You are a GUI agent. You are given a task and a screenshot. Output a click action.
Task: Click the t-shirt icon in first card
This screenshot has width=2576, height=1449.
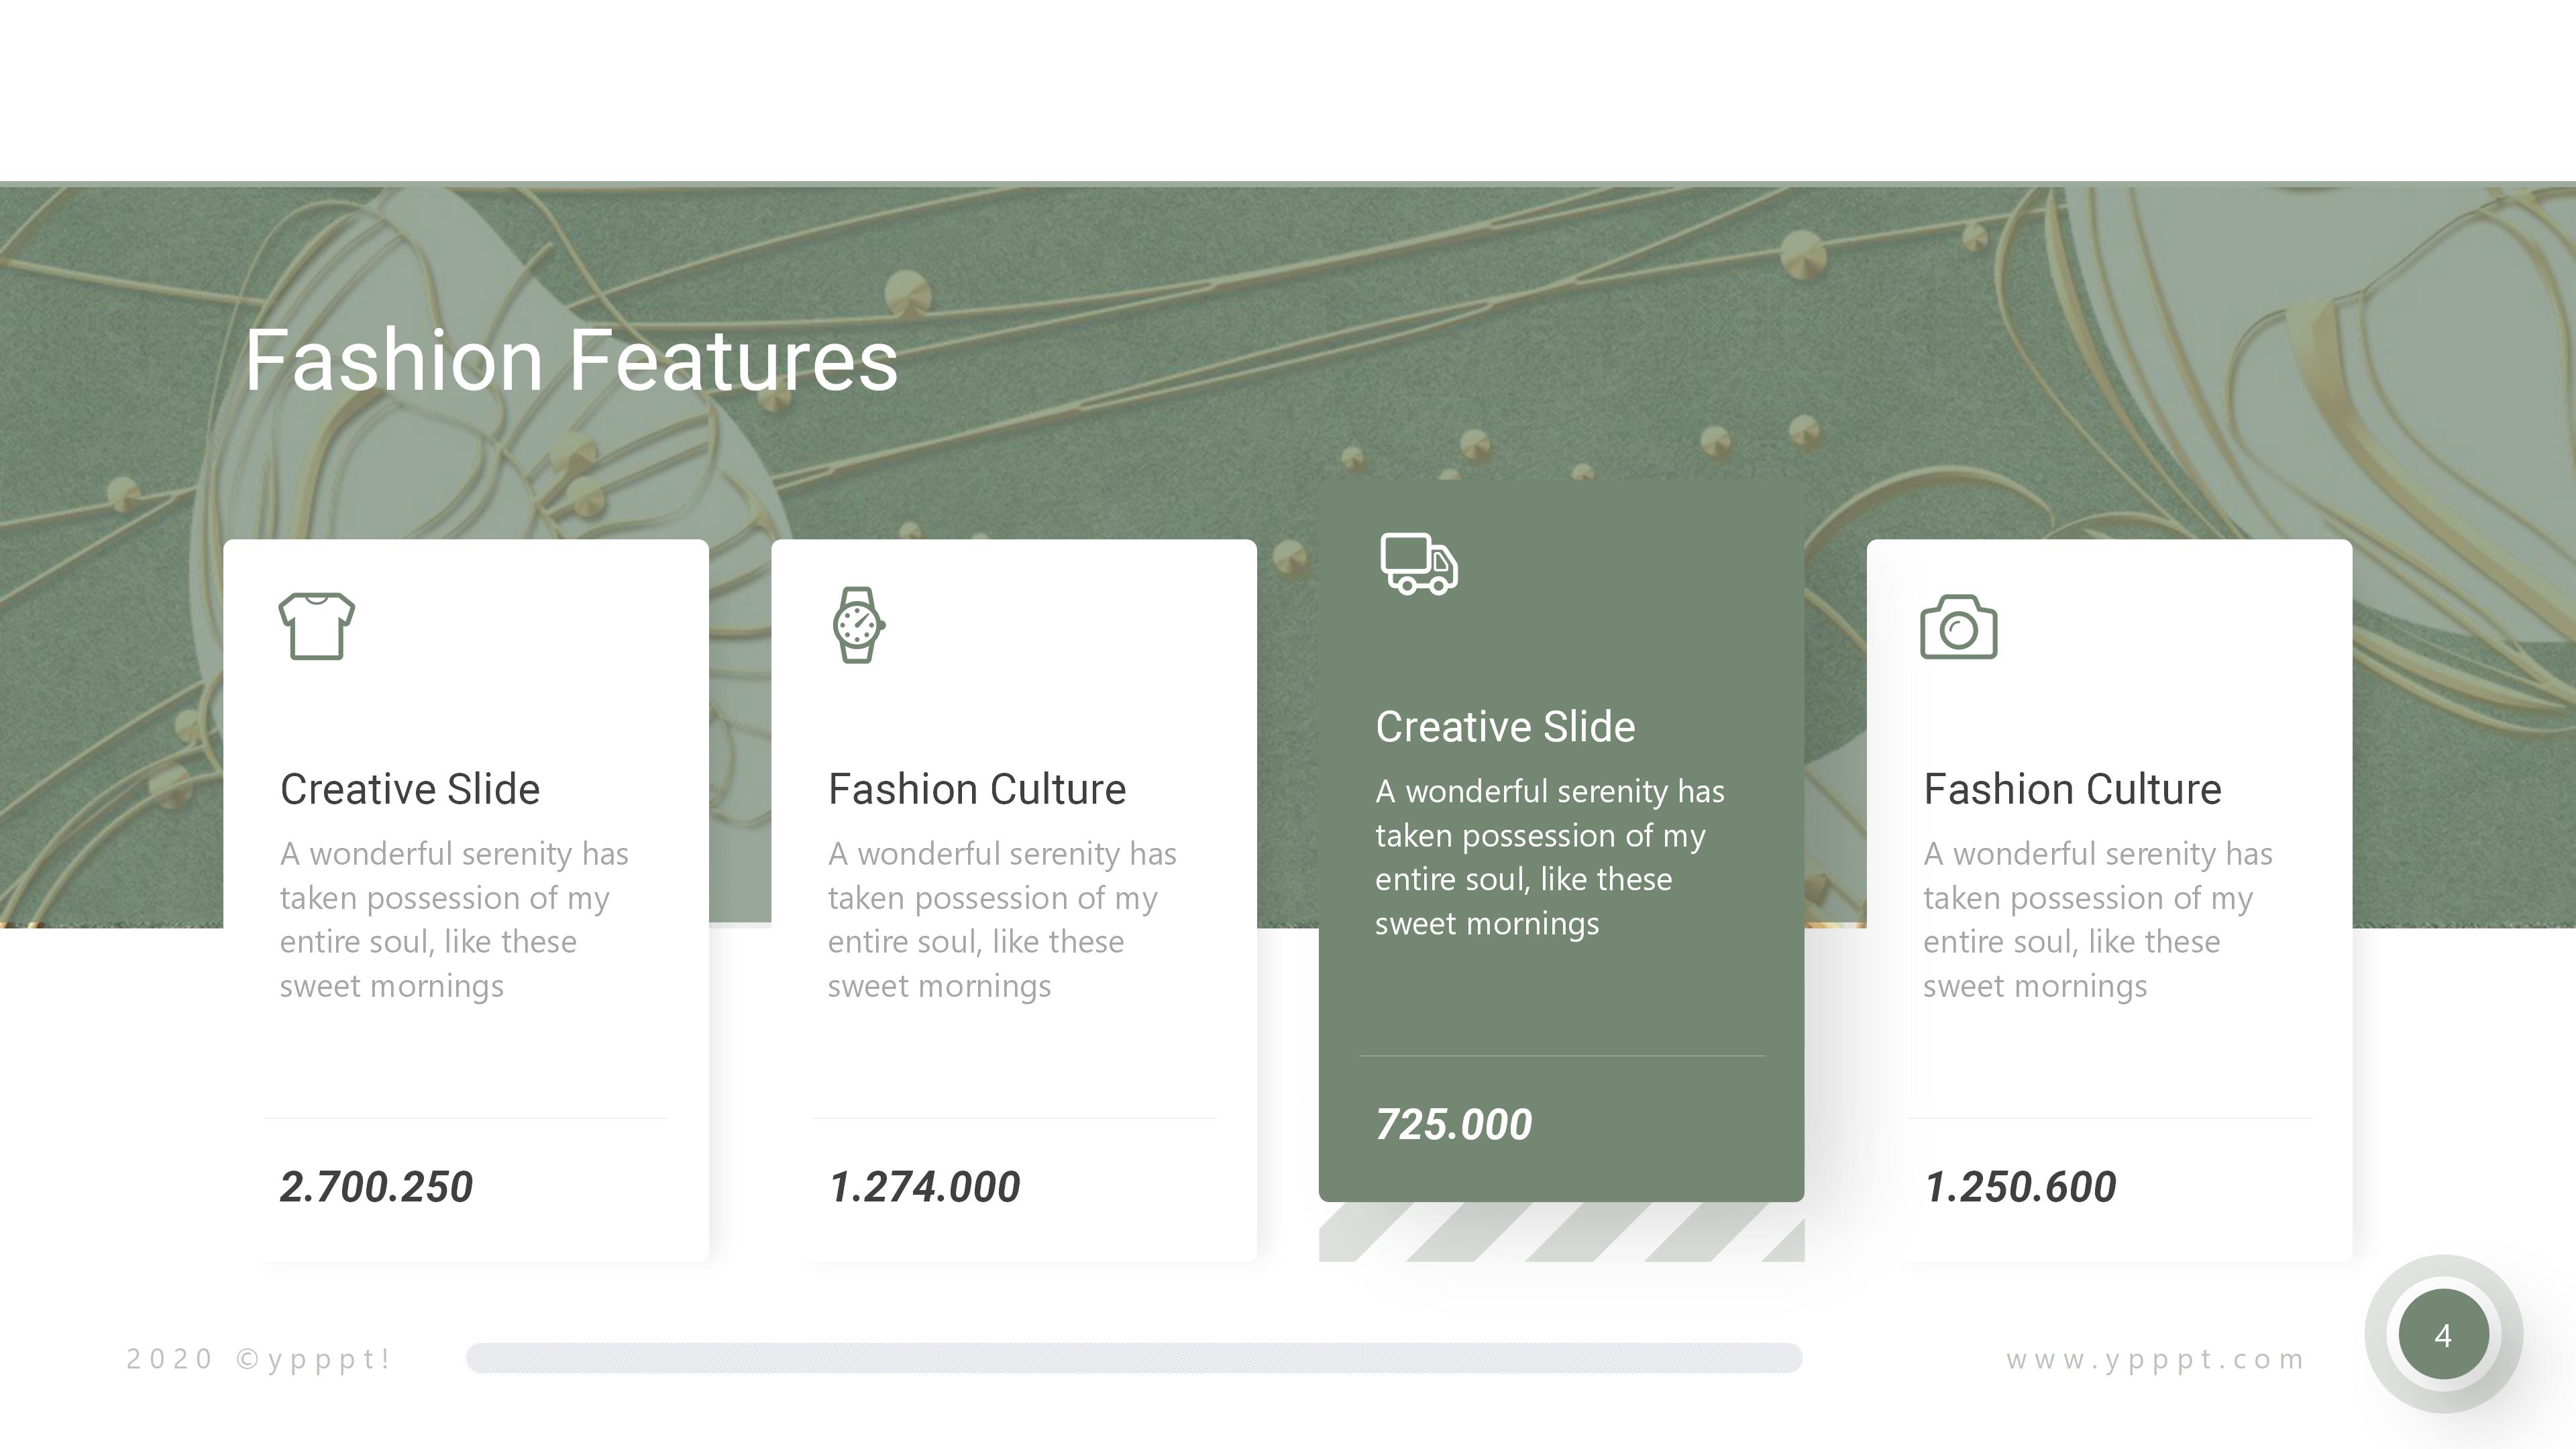pos(316,626)
